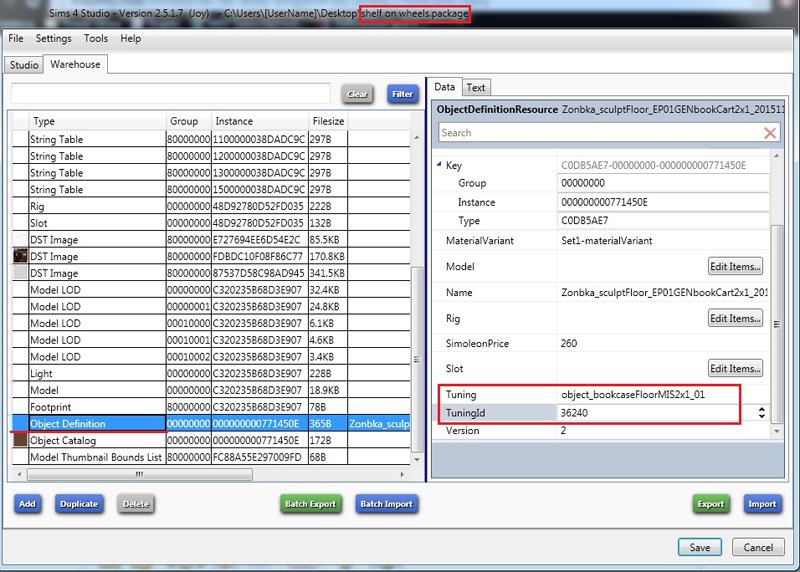
Task: Click the Object Catalog brown thumbnail
Action: pyautogui.click(x=20, y=440)
